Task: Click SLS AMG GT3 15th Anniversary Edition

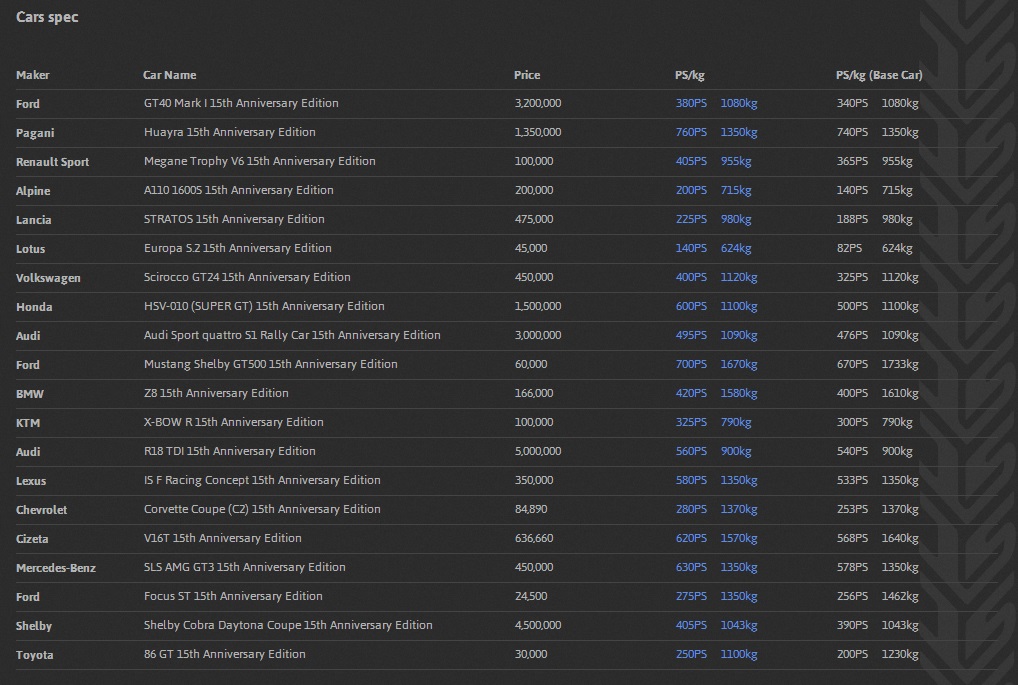Action: click(245, 567)
